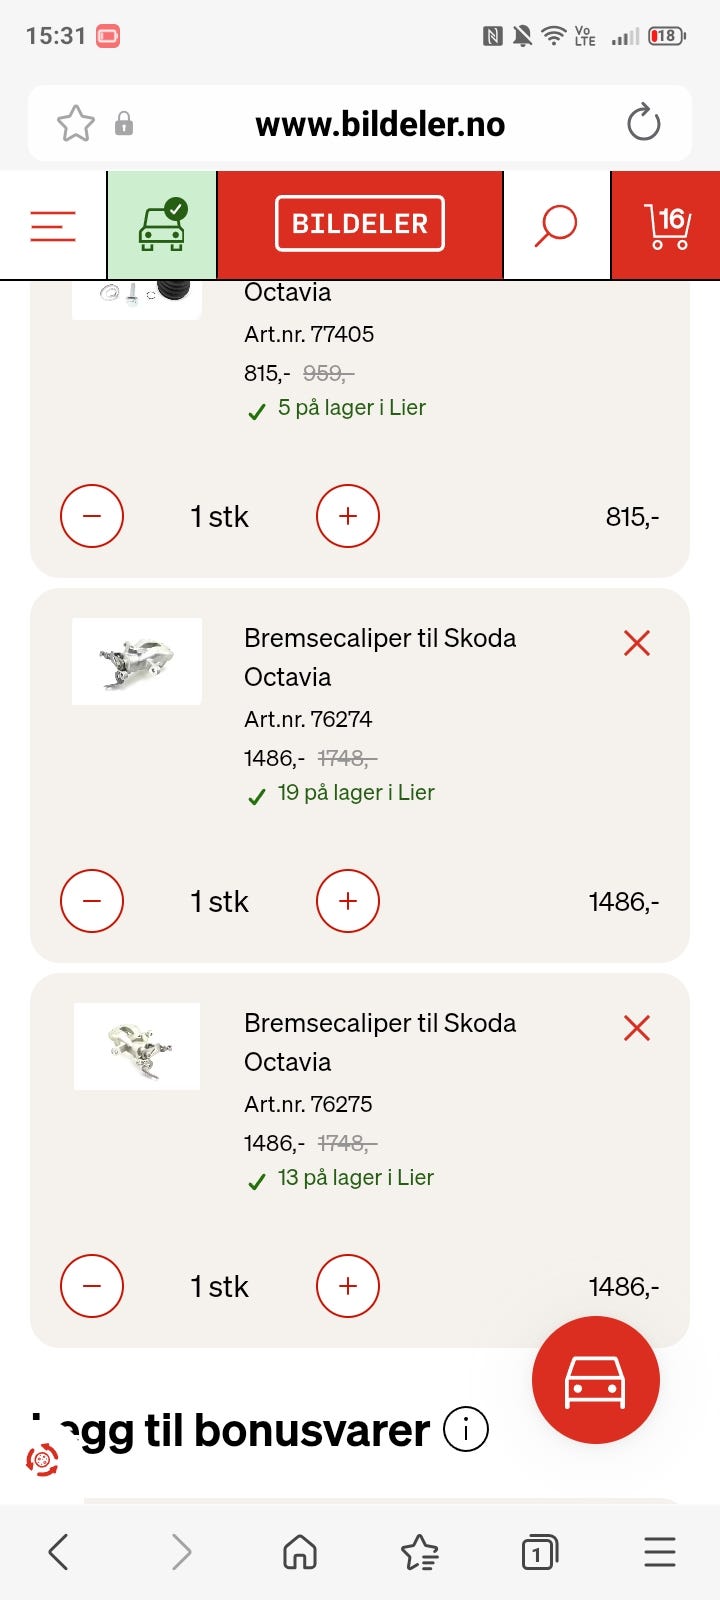Tap the www.bildeler.no address bar

pos(380,124)
